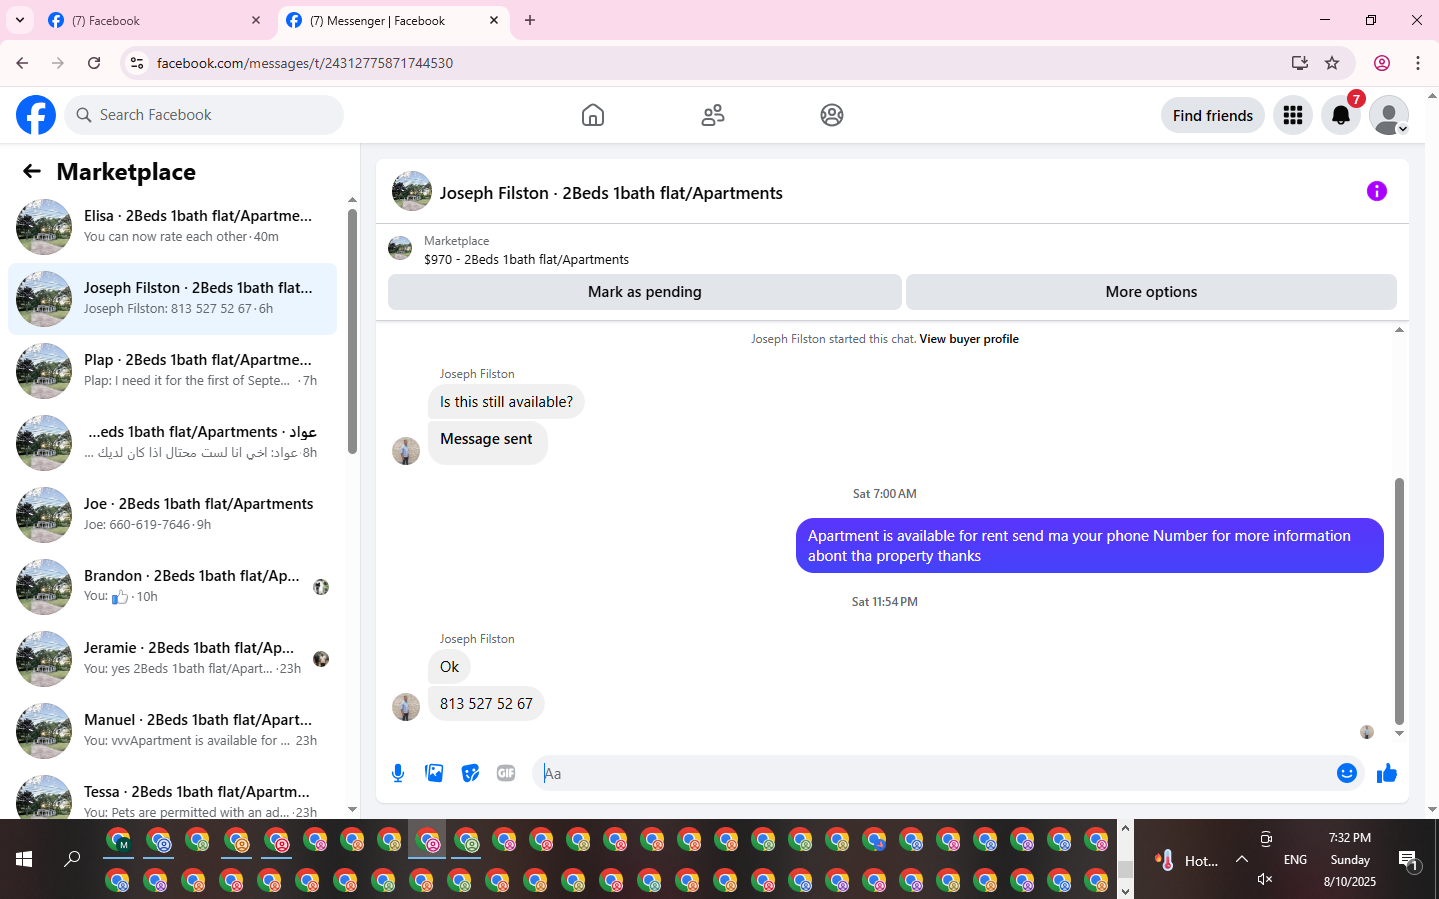Click Joseph Filston's header profile picture

pyautogui.click(x=412, y=191)
